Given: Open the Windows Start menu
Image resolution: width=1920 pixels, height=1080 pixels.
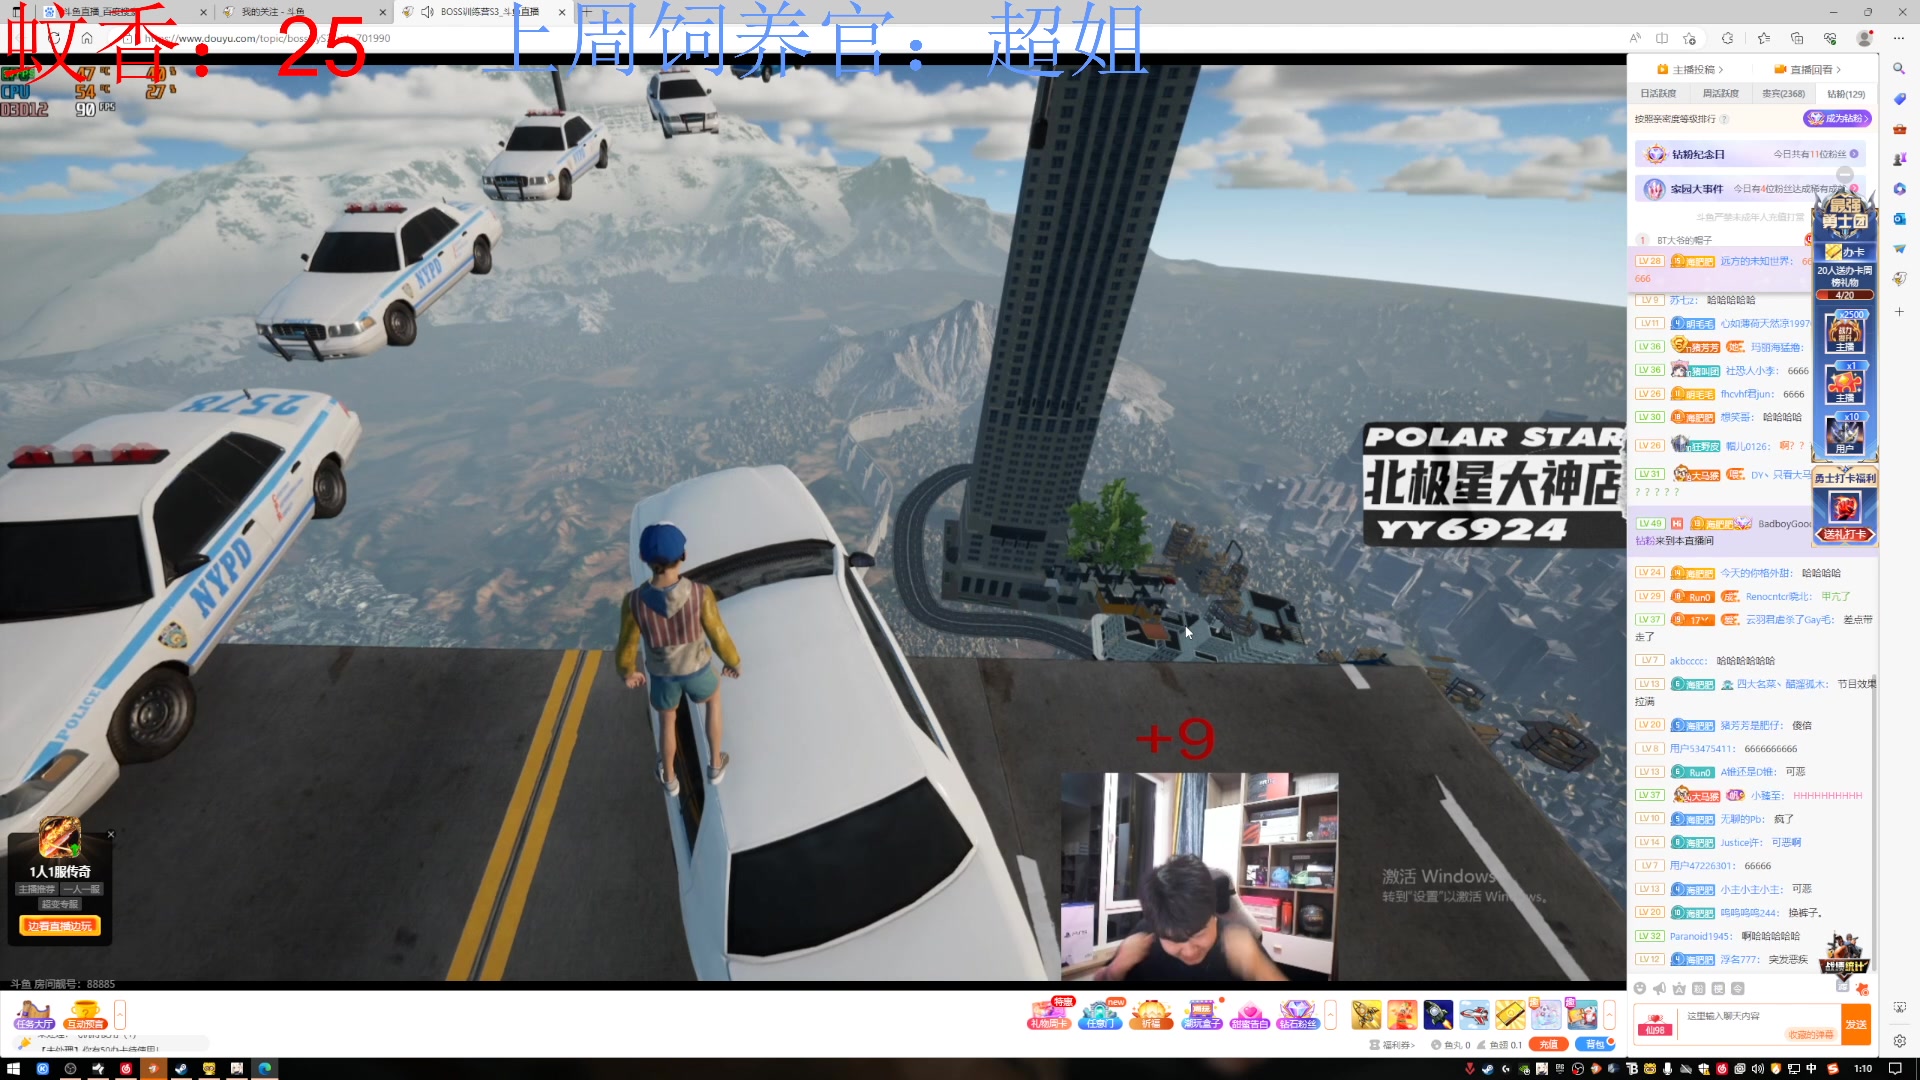Looking at the screenshot, I should point(13,1068).
